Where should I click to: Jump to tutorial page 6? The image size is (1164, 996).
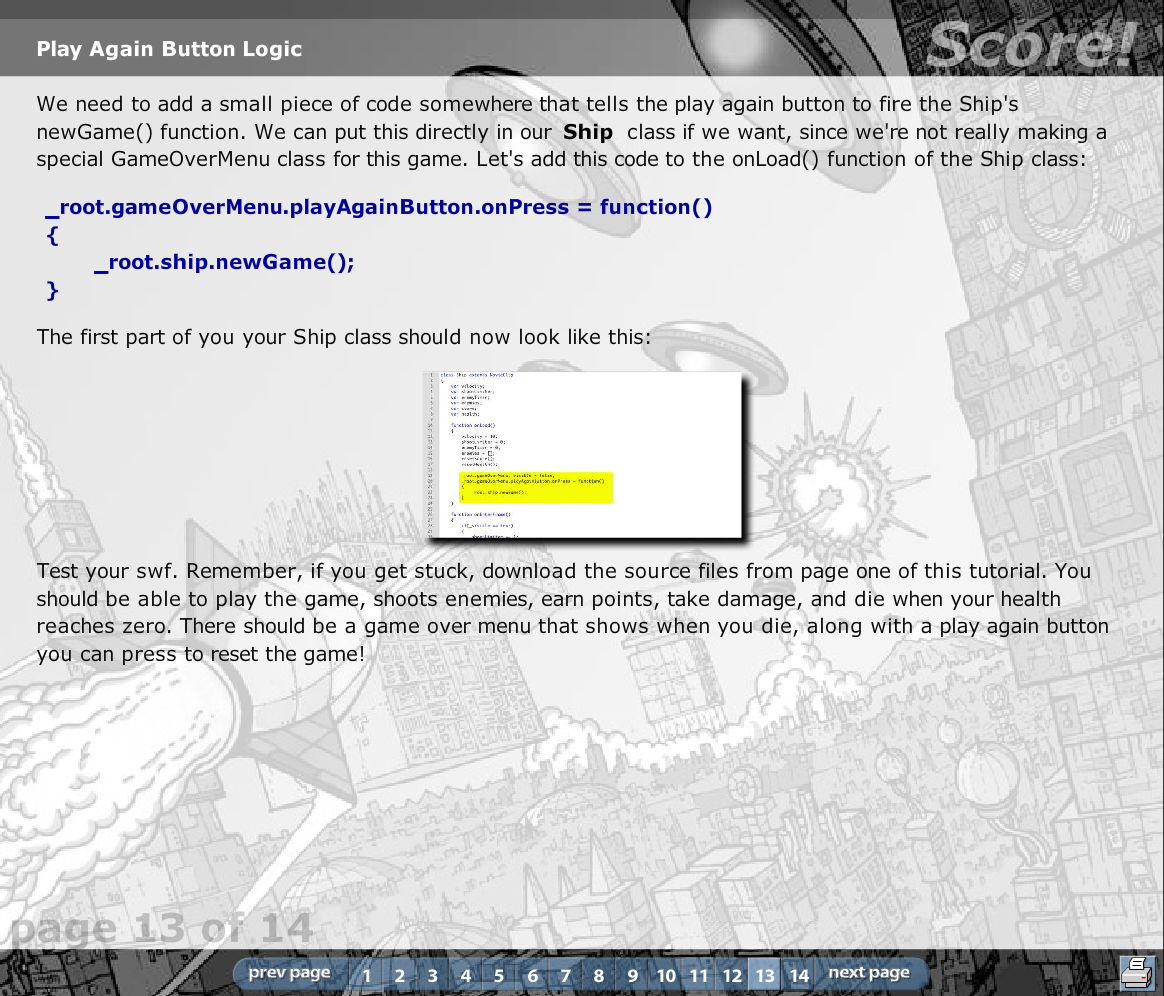click(x=532, y=975)
